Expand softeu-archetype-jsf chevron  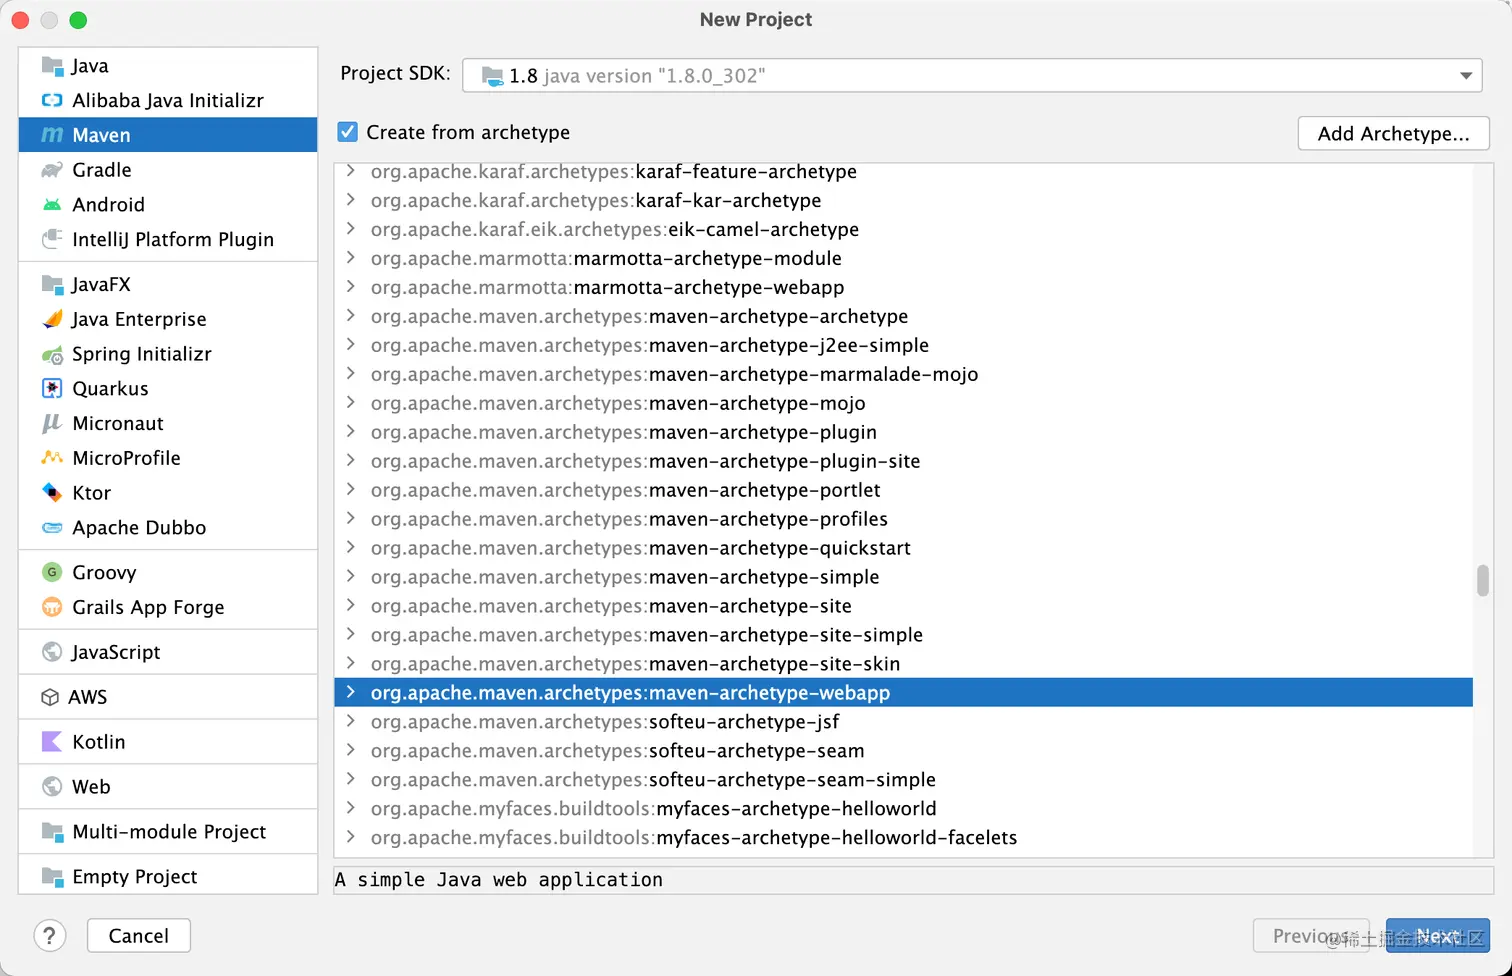pyautogui.click(x=350, y=721)
